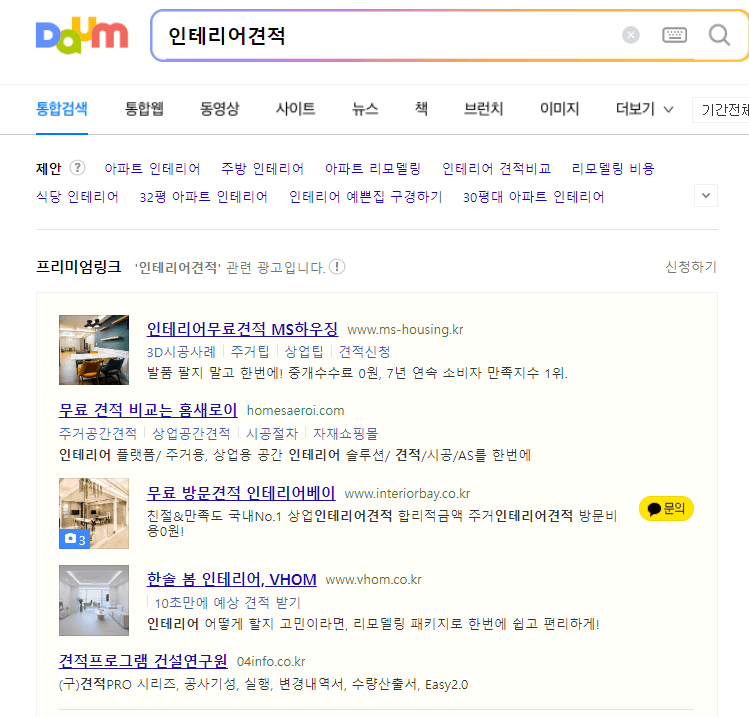The width and height of the screenshot is (749, 717).
Task: Open the virtual keyboard icon
Action: 674,35
